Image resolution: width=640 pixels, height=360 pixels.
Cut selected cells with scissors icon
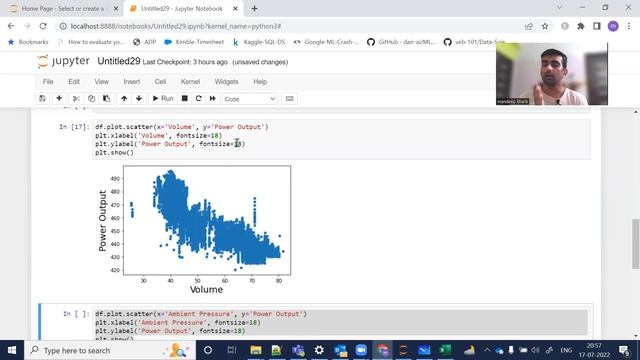click(76, 98)
